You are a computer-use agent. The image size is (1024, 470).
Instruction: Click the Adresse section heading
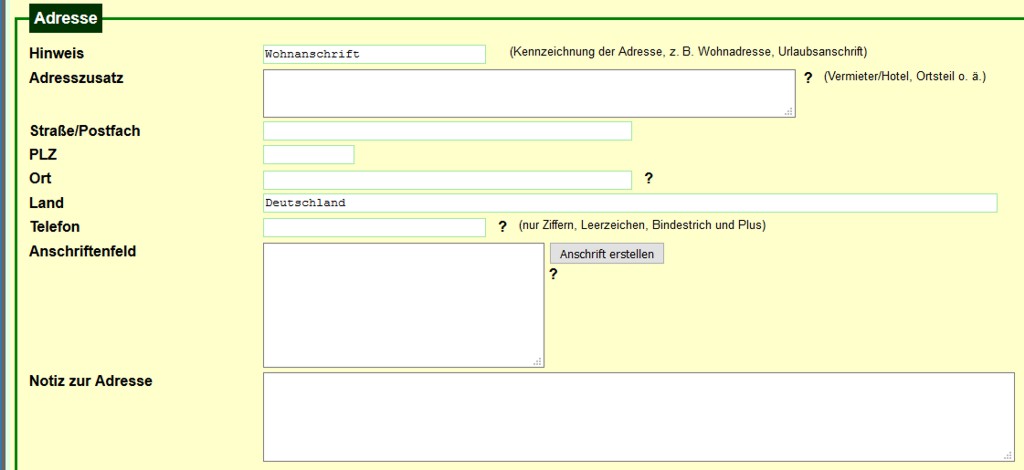pos(66,17)
